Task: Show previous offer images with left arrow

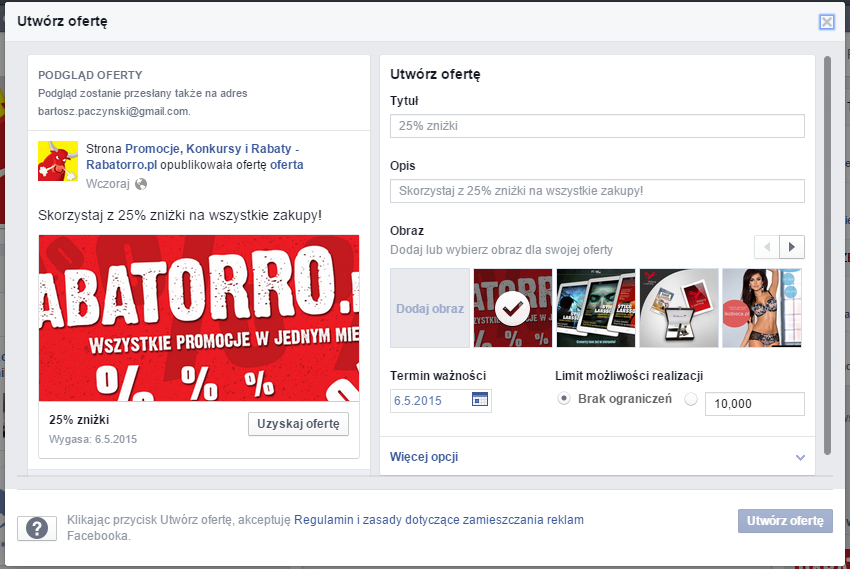Action: click(x=767, y=247)
